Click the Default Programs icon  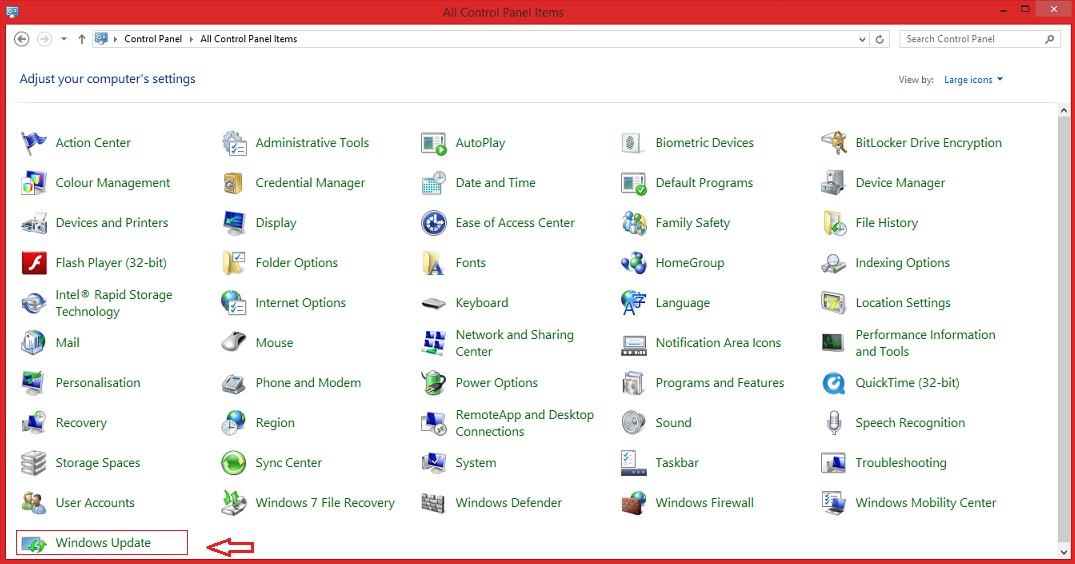633,183
